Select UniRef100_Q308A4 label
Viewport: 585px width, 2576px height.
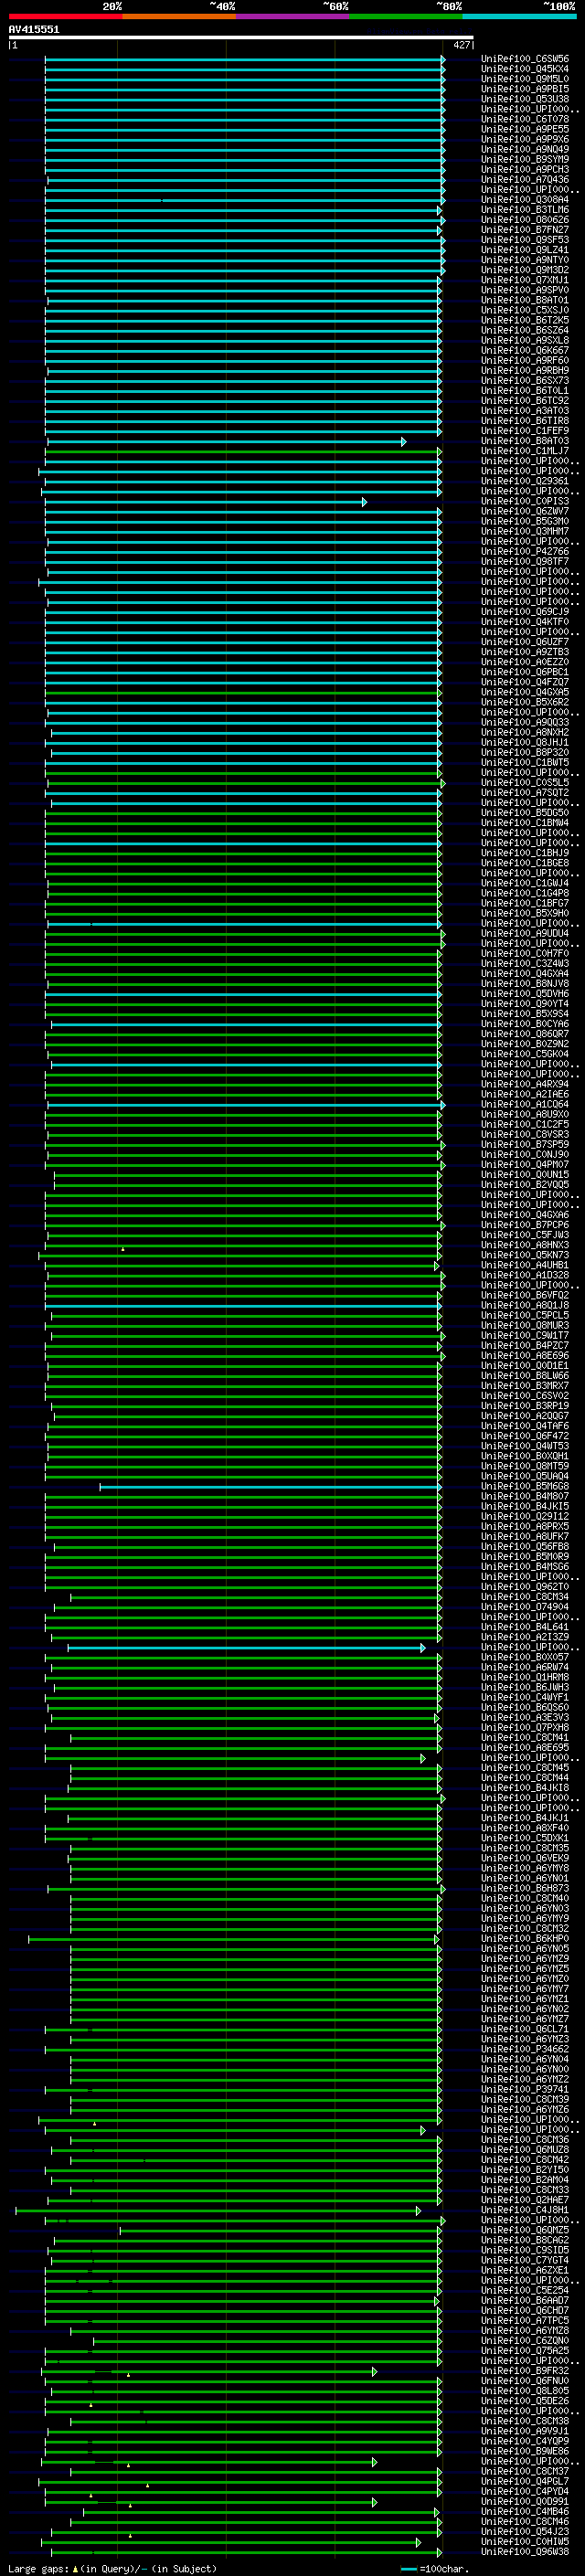coord(525,200)
